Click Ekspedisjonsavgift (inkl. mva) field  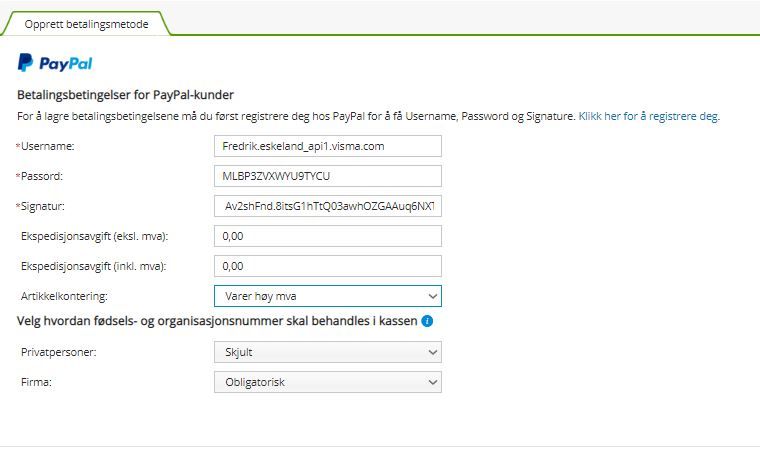(328, 266)
